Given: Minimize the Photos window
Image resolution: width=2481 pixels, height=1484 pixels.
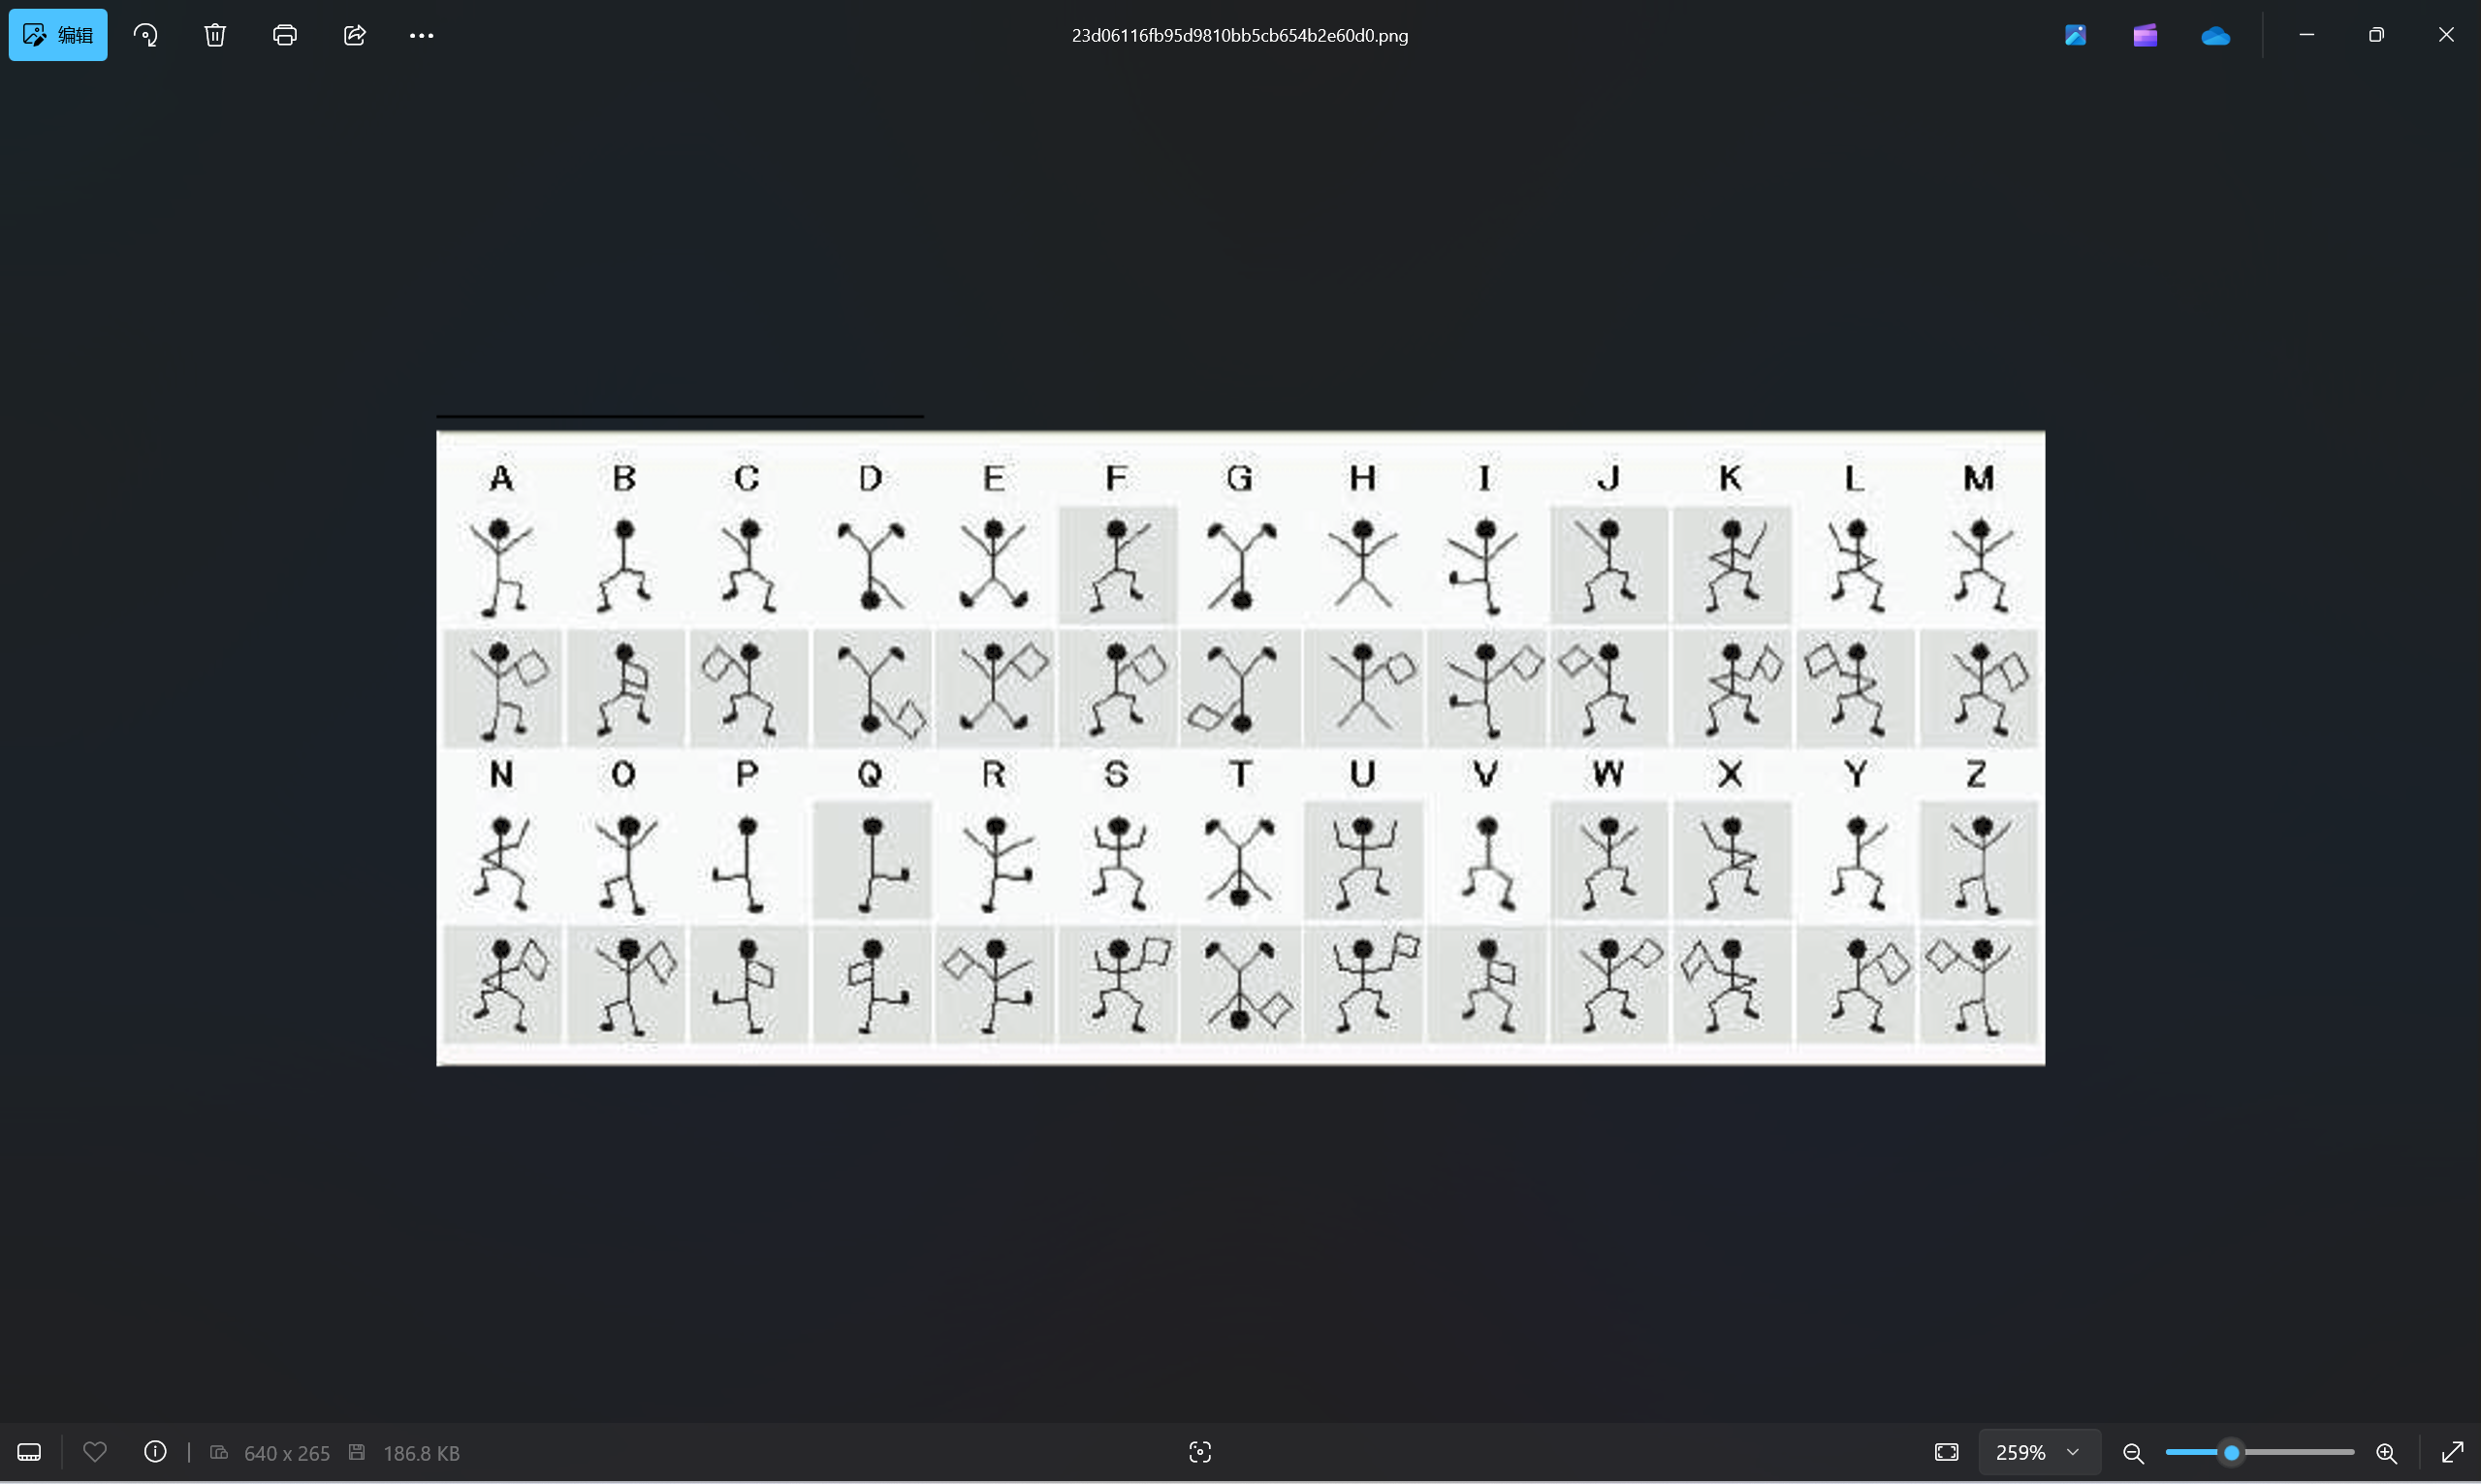Looking at the screenshot, I should coord(2307,35).
